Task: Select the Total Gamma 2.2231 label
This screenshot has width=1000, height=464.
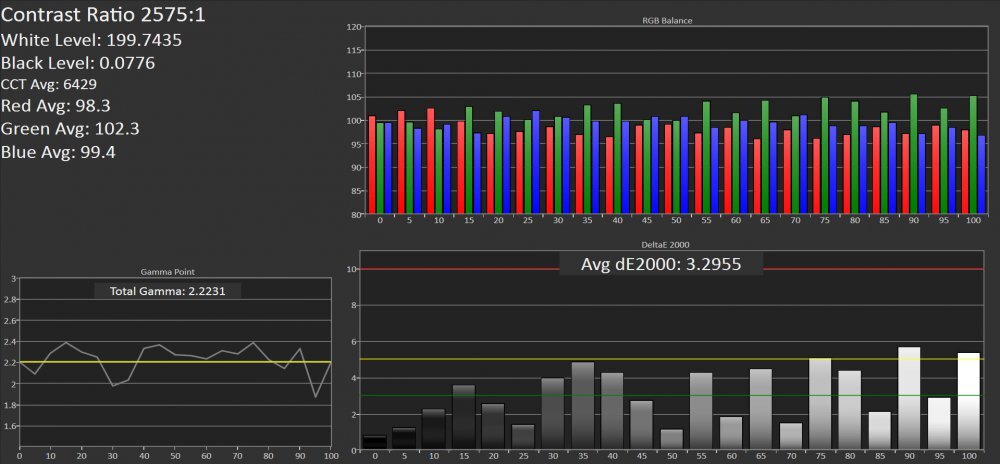Action: [168, 291]
